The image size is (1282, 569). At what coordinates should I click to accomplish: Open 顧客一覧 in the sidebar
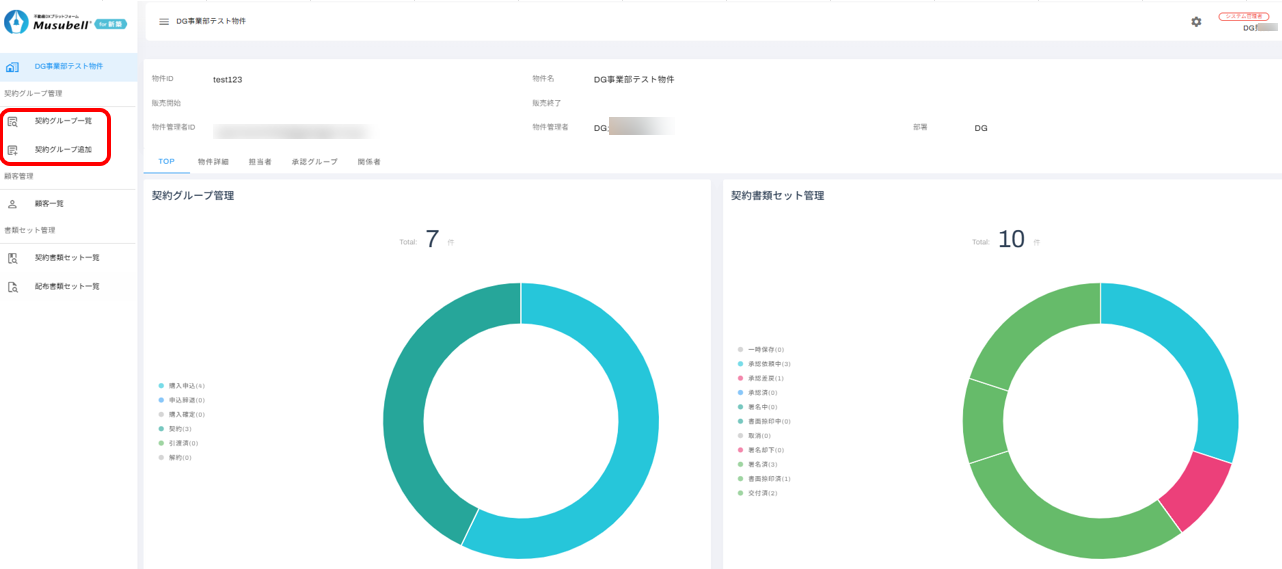49,204
